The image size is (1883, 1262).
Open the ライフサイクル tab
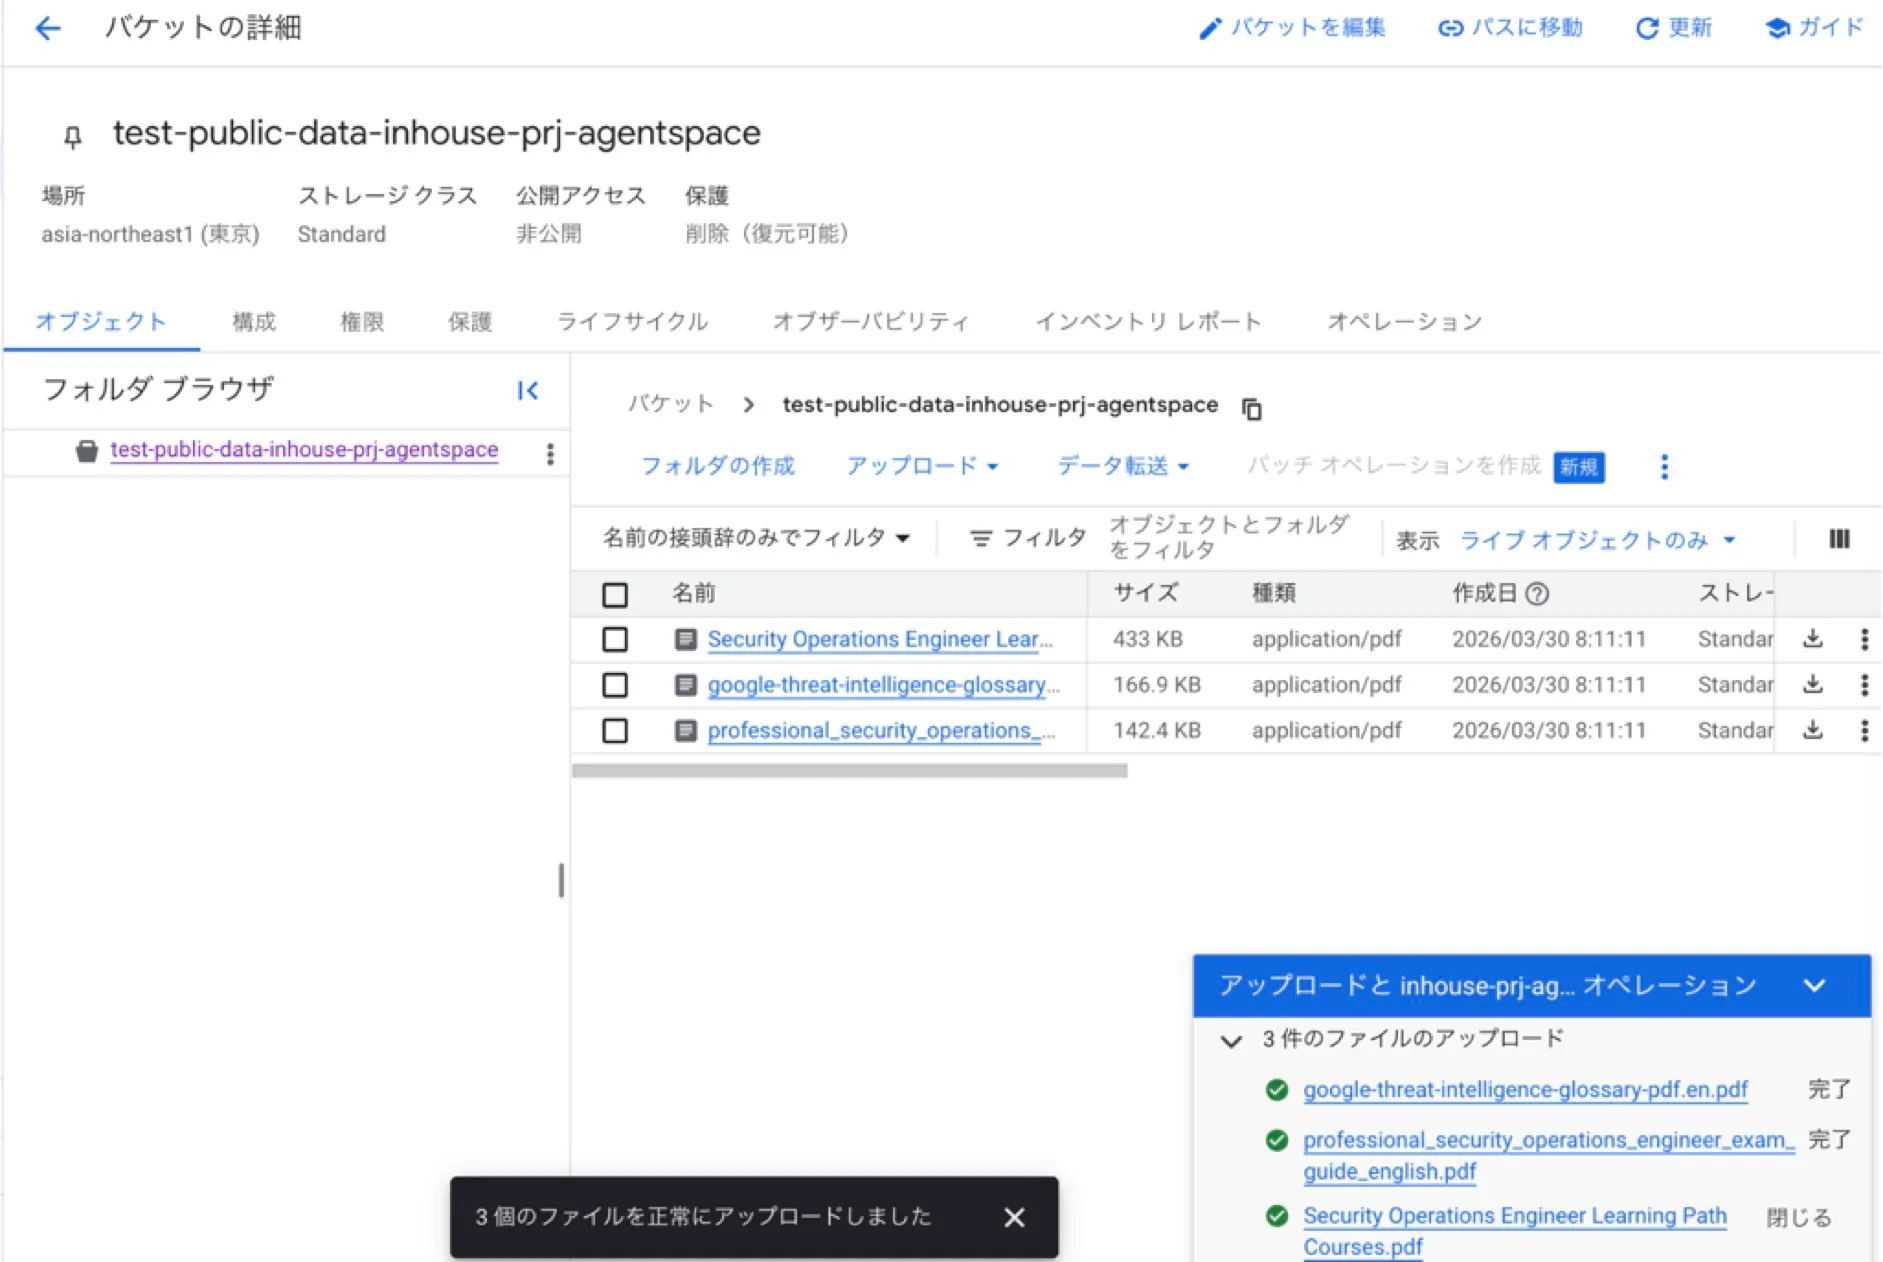coord(634,322)
